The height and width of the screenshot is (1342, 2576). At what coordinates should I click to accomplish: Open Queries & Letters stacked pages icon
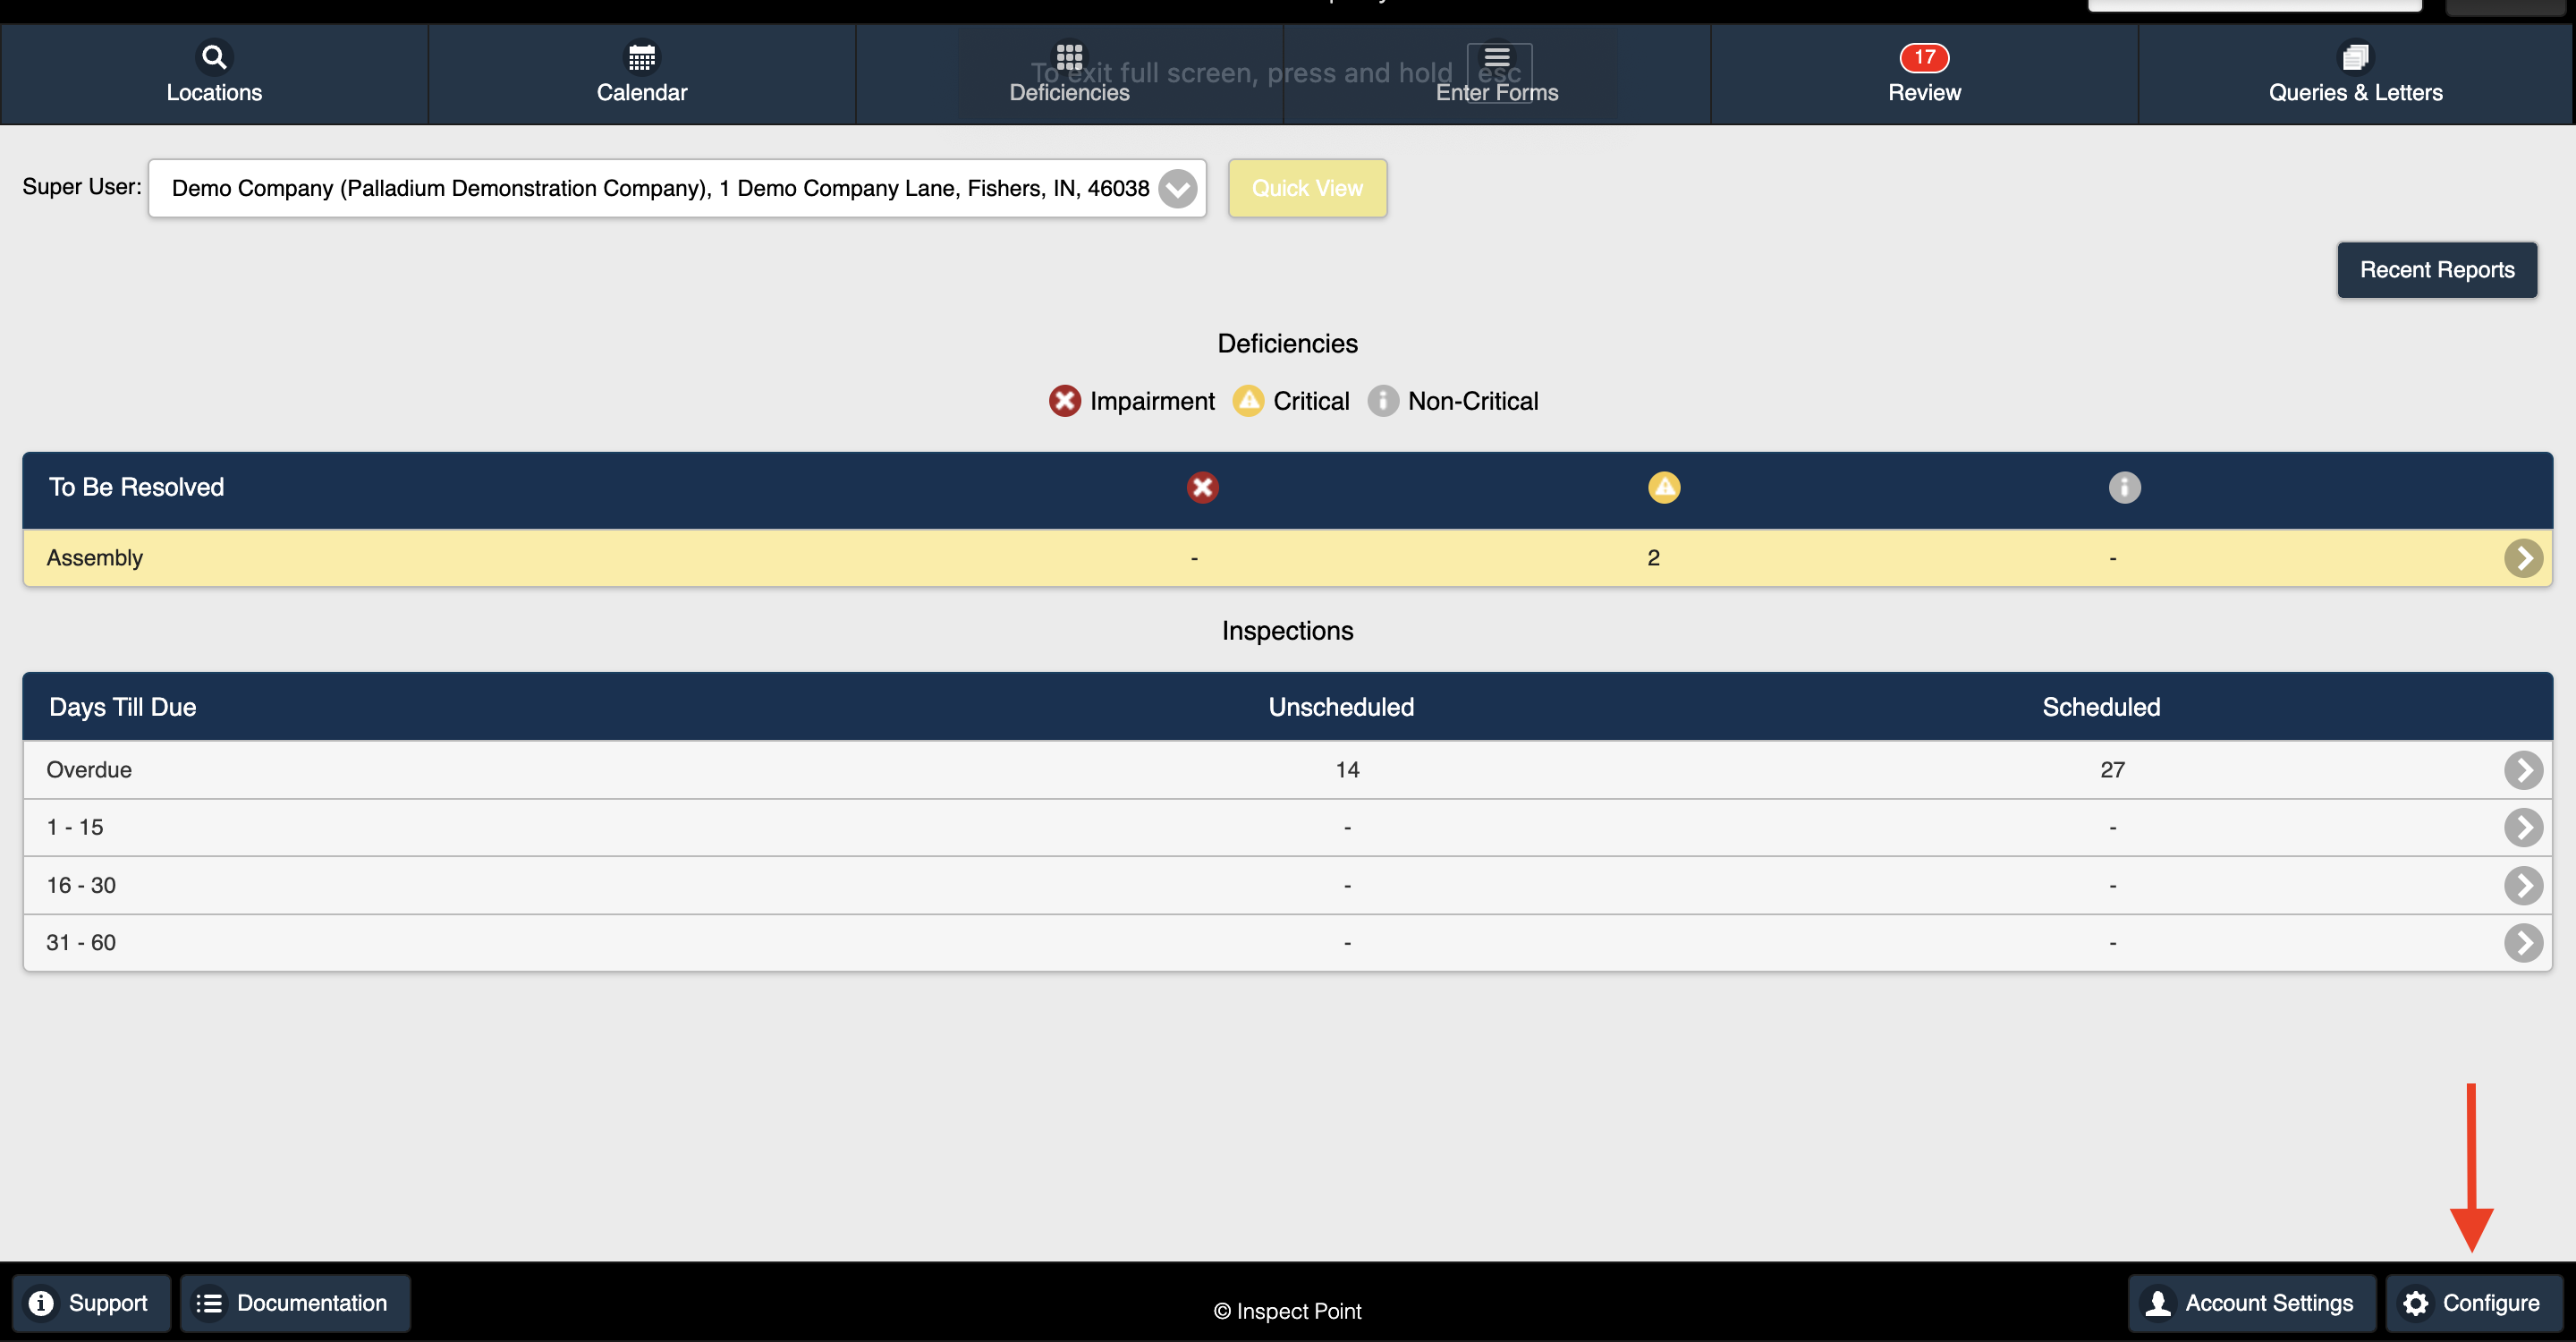2355,57
